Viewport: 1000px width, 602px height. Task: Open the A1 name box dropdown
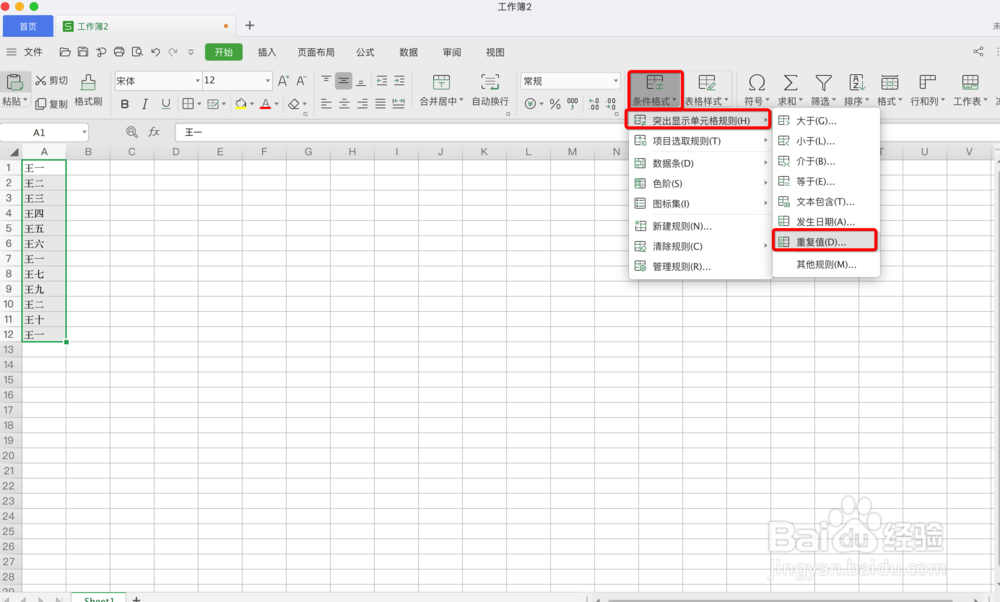point(84,133)
